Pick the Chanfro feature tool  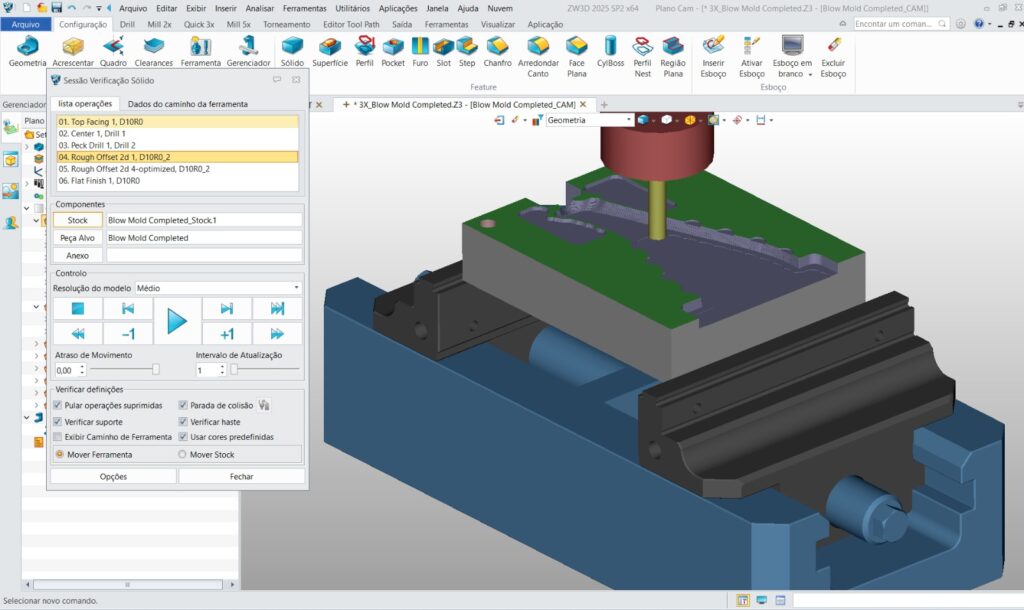pyautogui.click(x=498, y=51)
